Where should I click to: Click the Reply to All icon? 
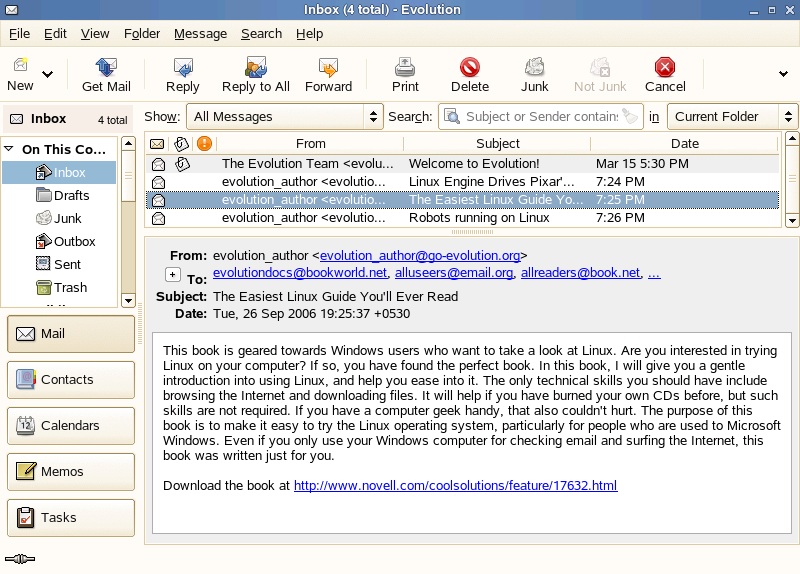pos(255,74)
